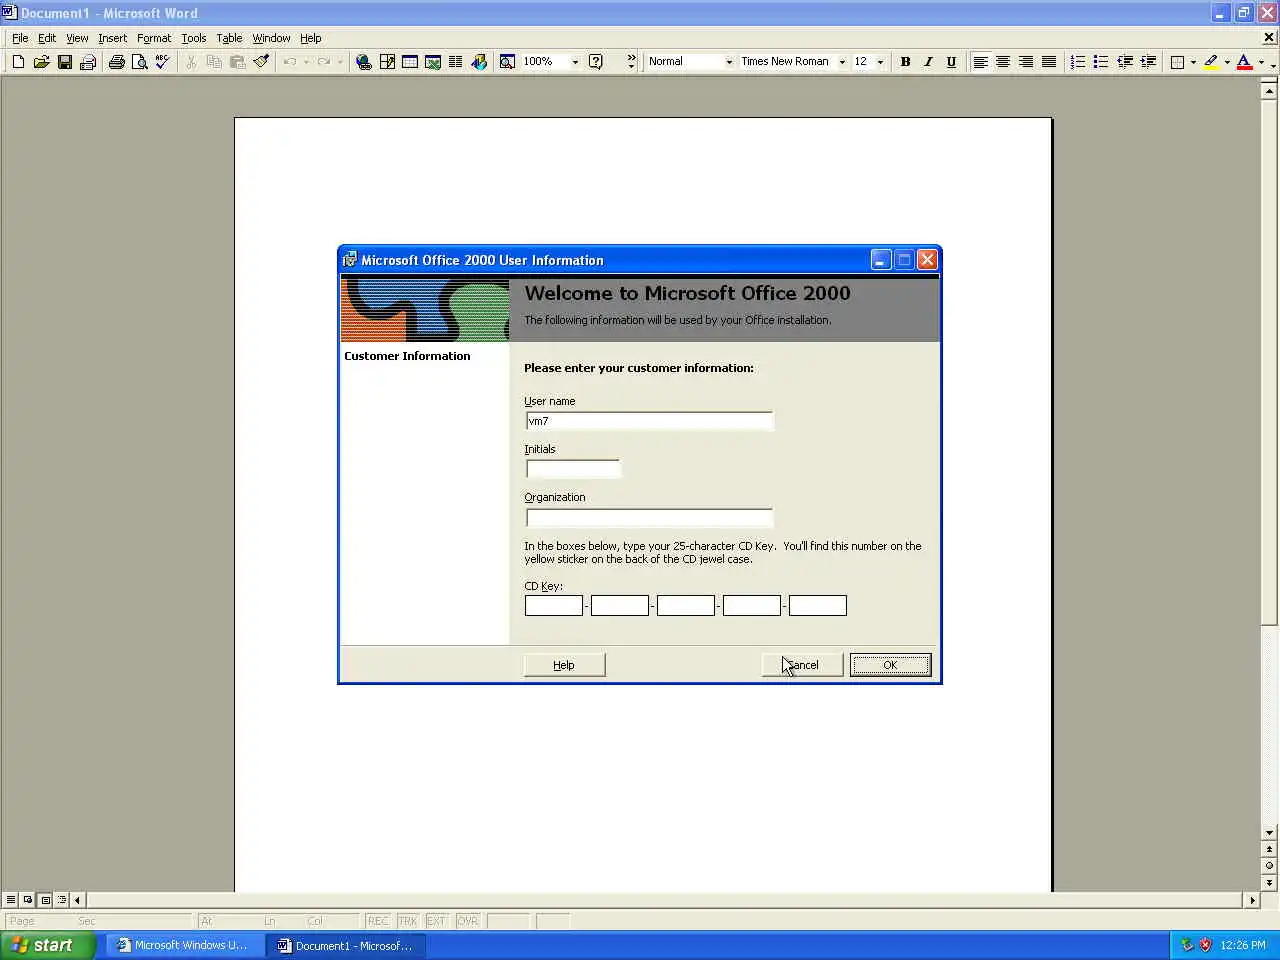Click the E-mail envelope toolbar icon
This screenshot has width=1280, height=960.
88,62
